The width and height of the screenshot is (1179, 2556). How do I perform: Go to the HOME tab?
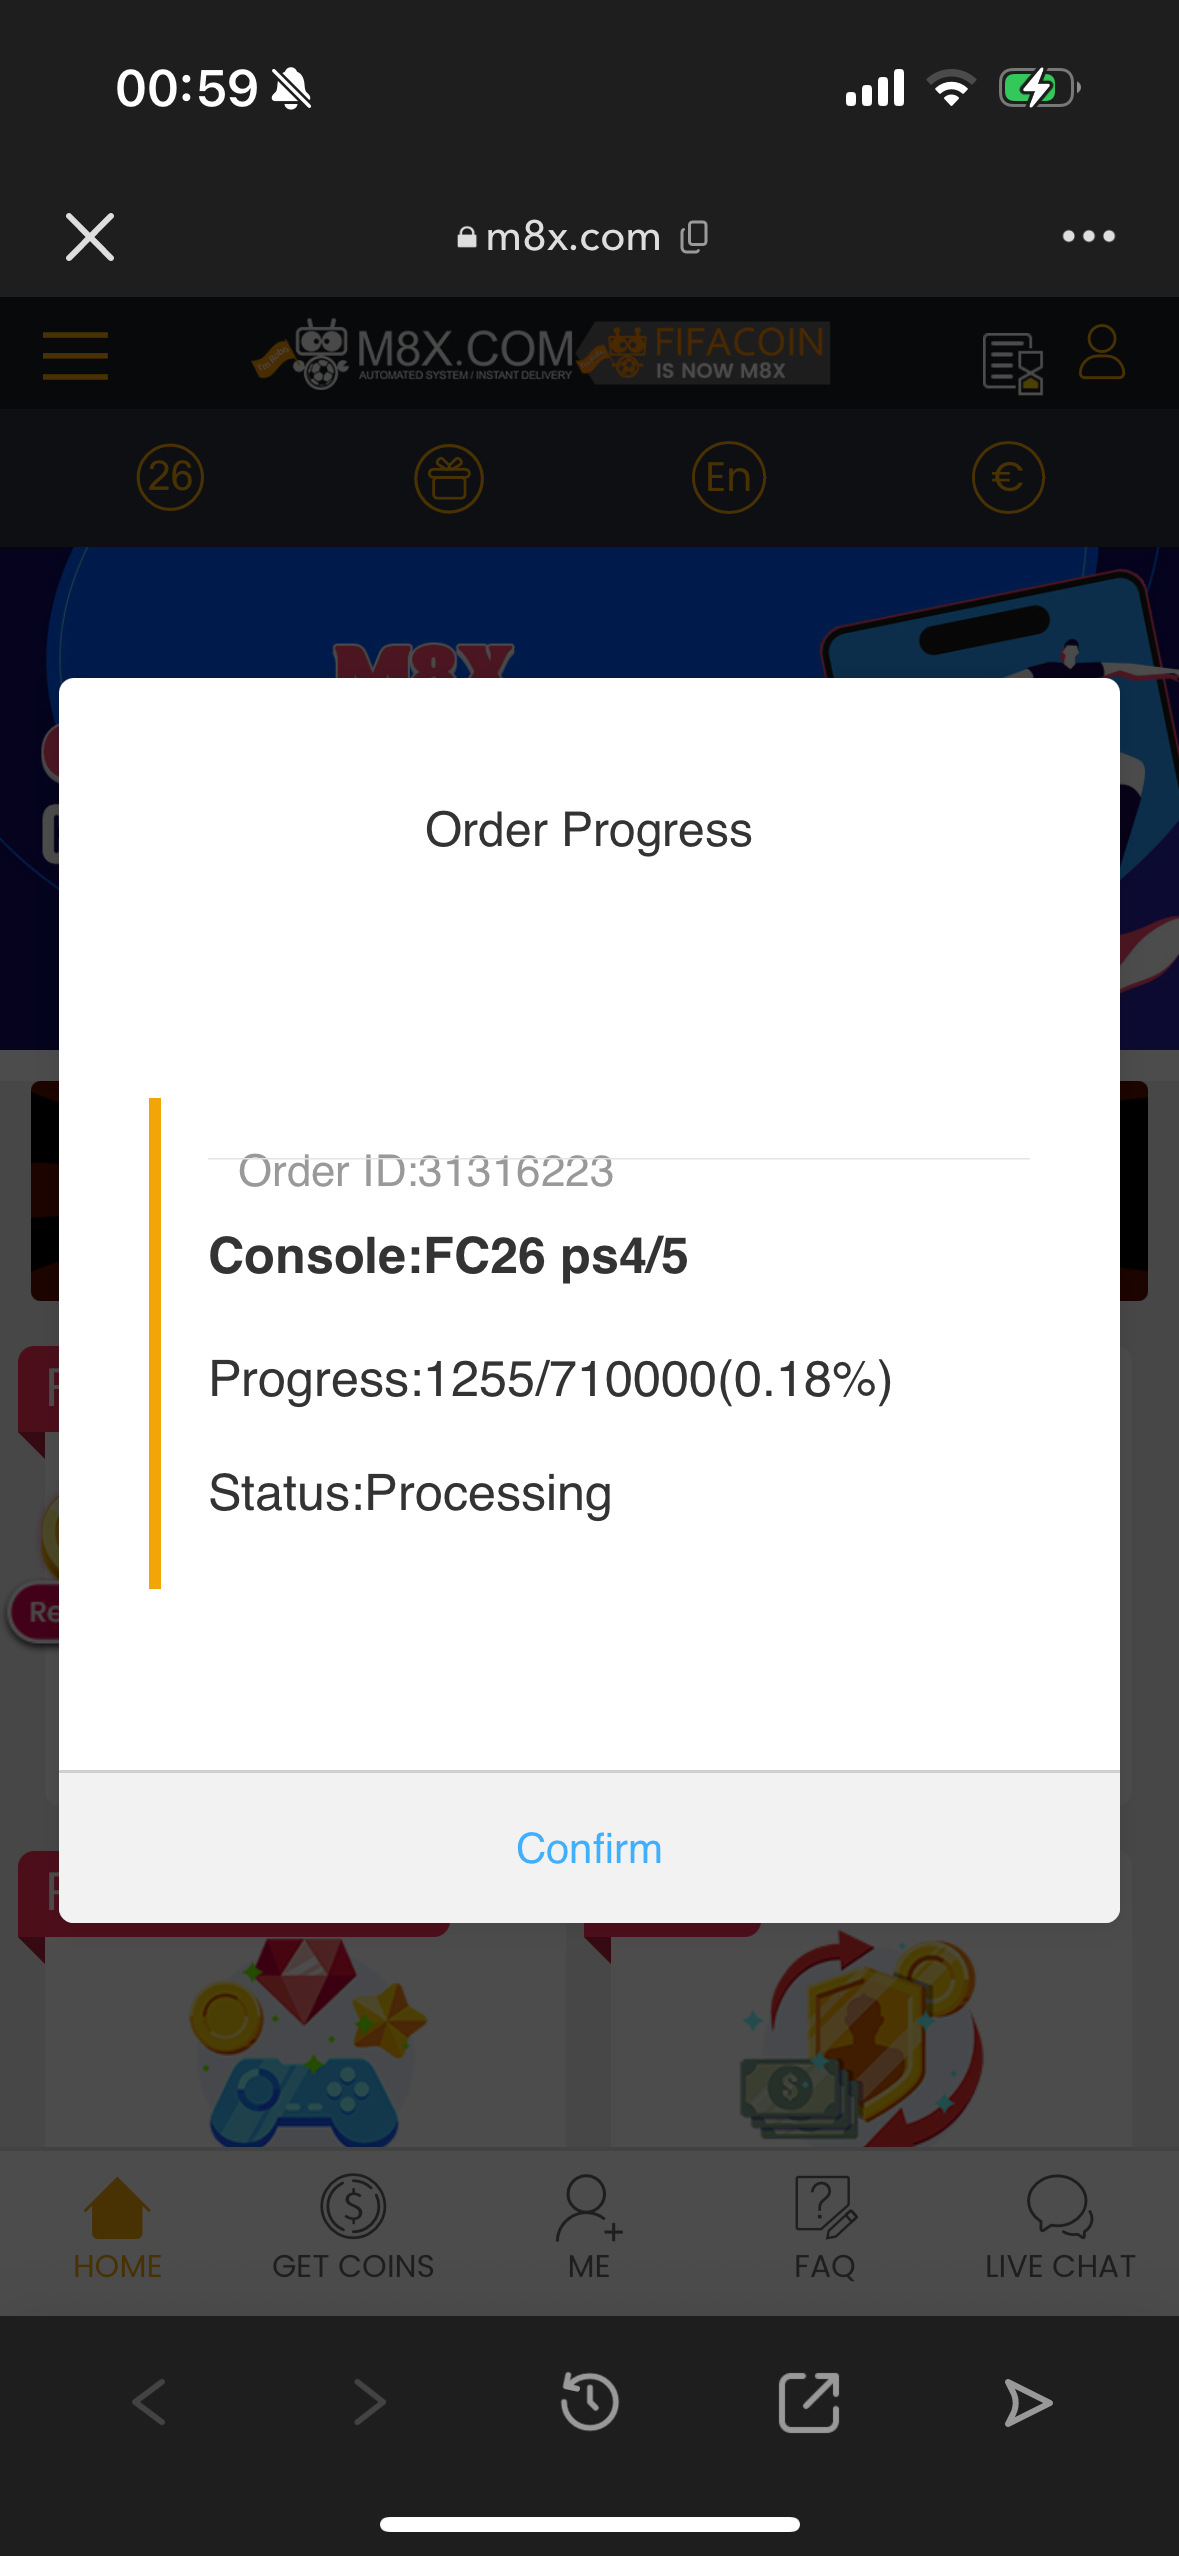tap(117, 2227)
